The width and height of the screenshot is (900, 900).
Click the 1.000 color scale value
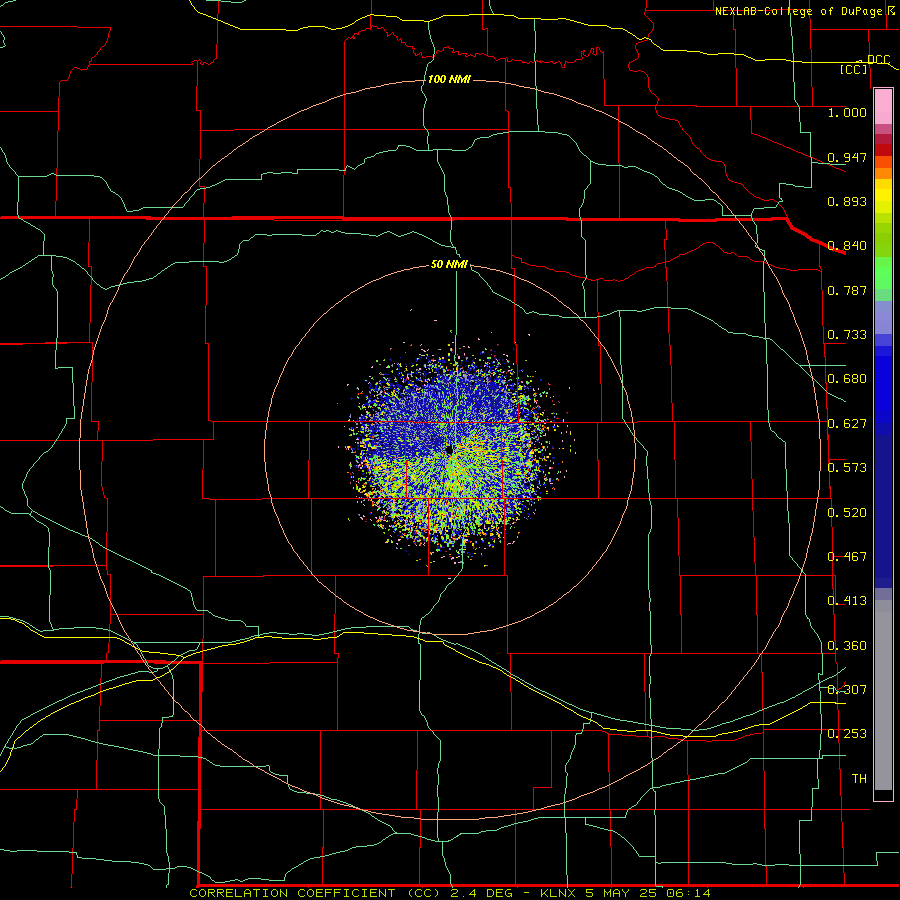coord(847,112)
